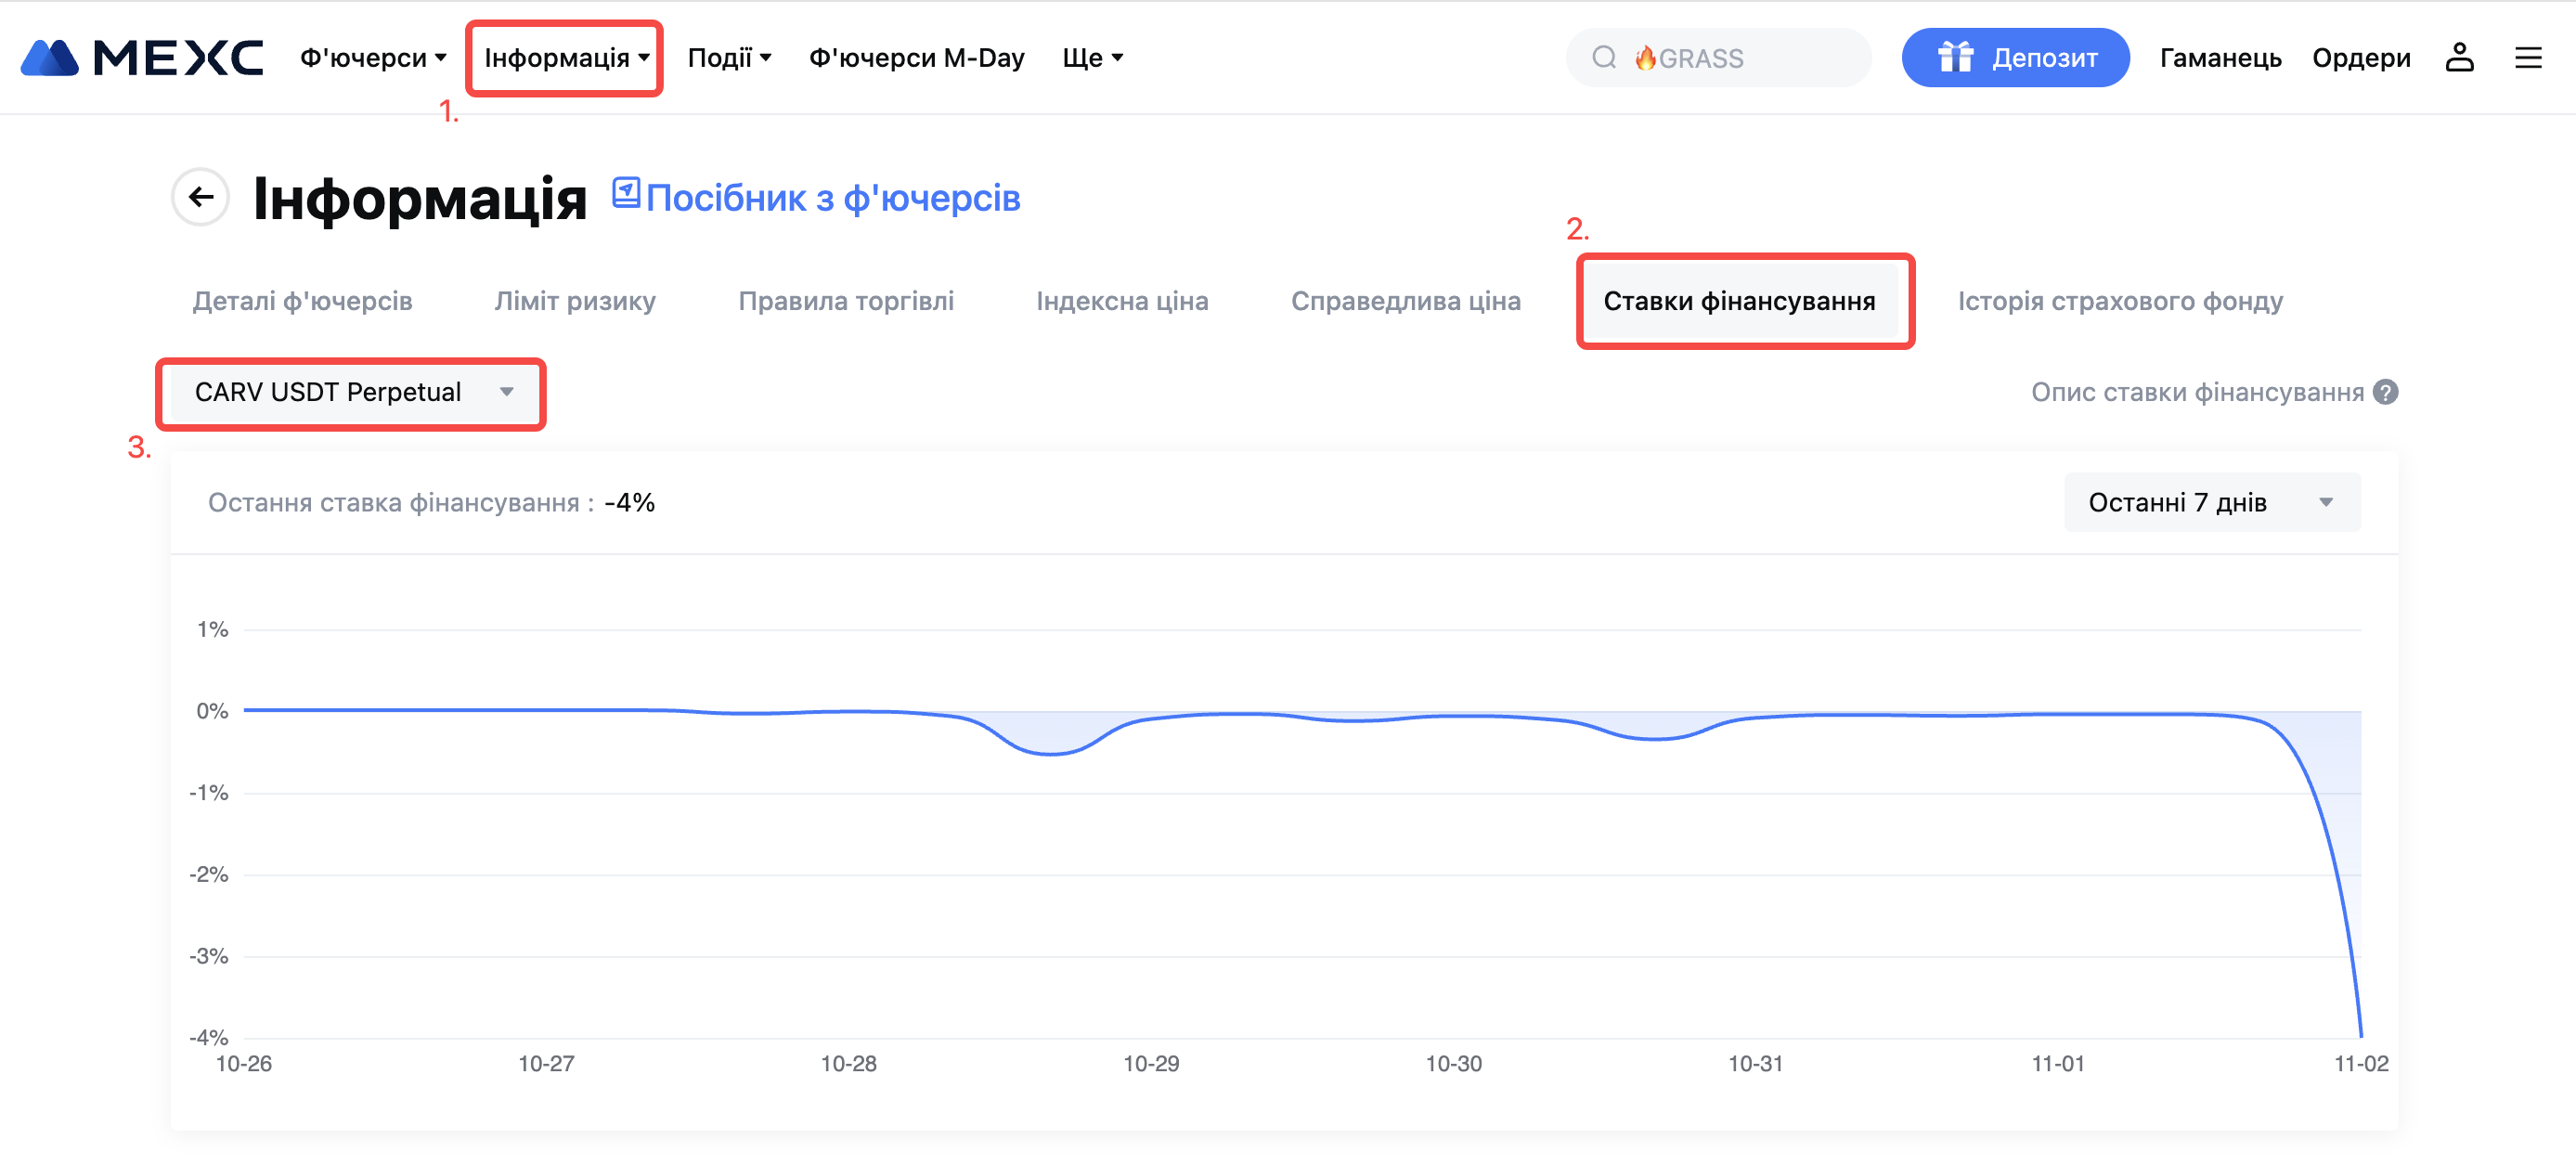The width and height of the screenshot is (2576, 1165).
Task: Expand the Ф'ючерси dropdown menu
Action: pyautogui.click(x=372, y=58)
